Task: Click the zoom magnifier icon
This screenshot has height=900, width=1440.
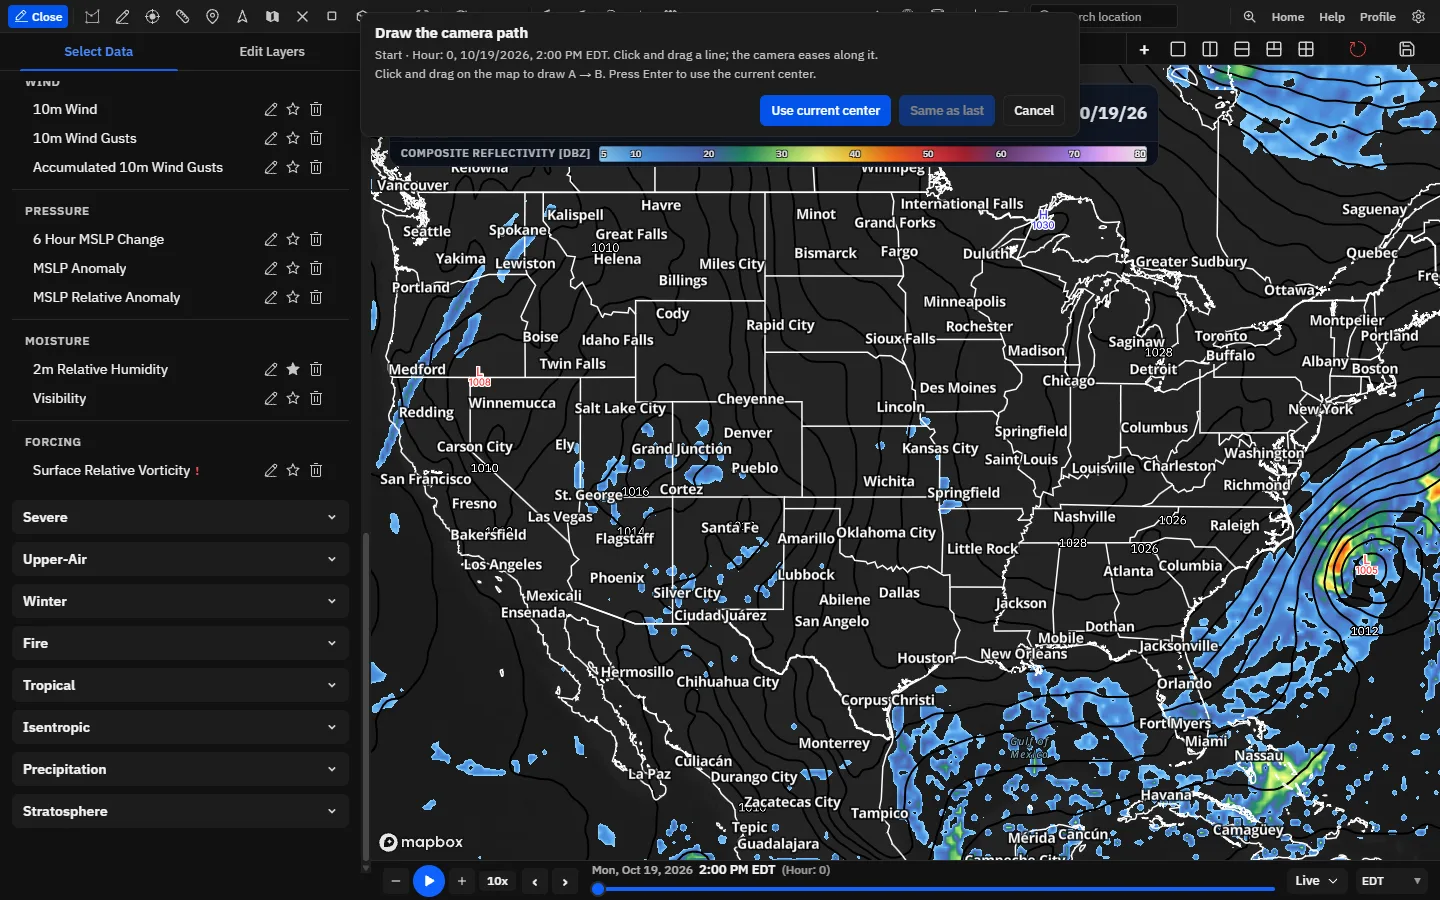Action: [1249, 17]
